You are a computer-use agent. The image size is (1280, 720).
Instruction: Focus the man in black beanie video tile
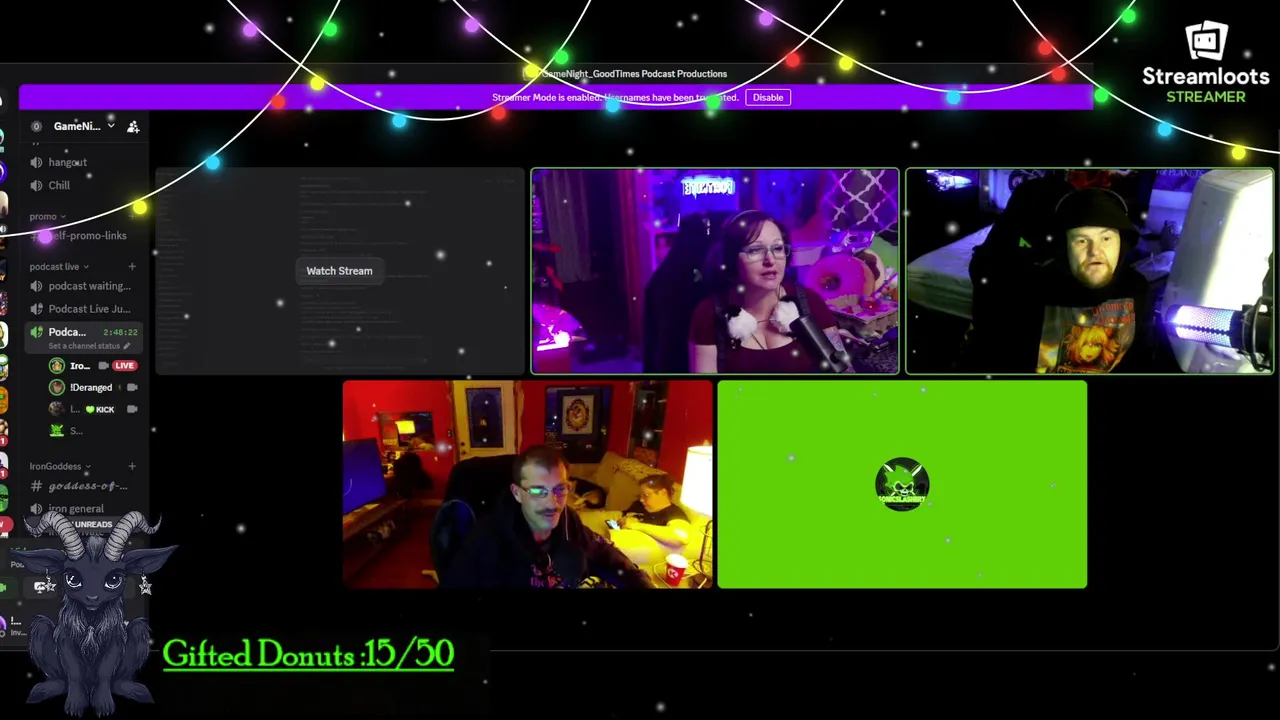(1090, 271)
